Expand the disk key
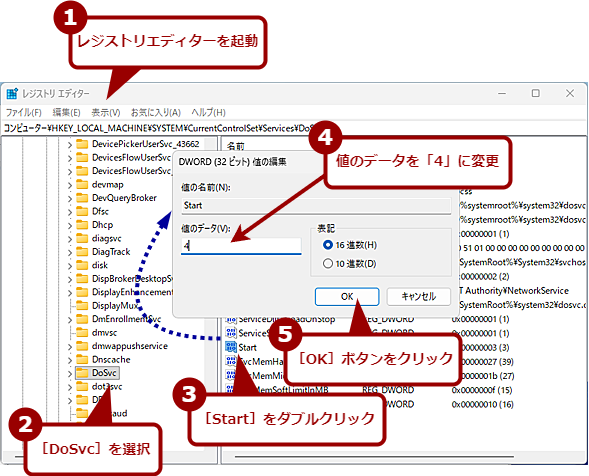The image size is (589, 476). pyautogui.click(x=70, y=266)
